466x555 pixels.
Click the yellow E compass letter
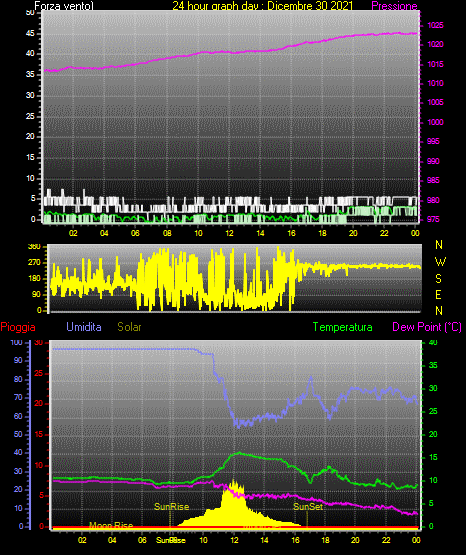click(x=438, y=294)
